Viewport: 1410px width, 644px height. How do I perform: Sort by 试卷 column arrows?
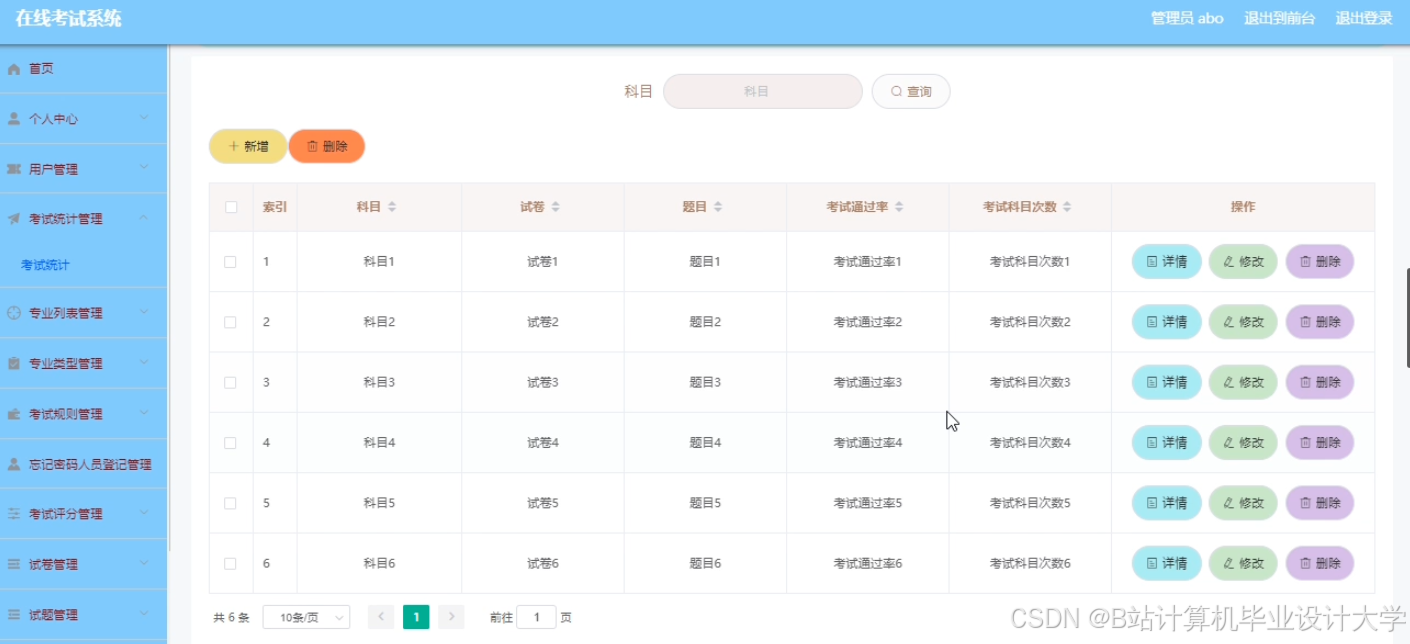pos(555,207)
